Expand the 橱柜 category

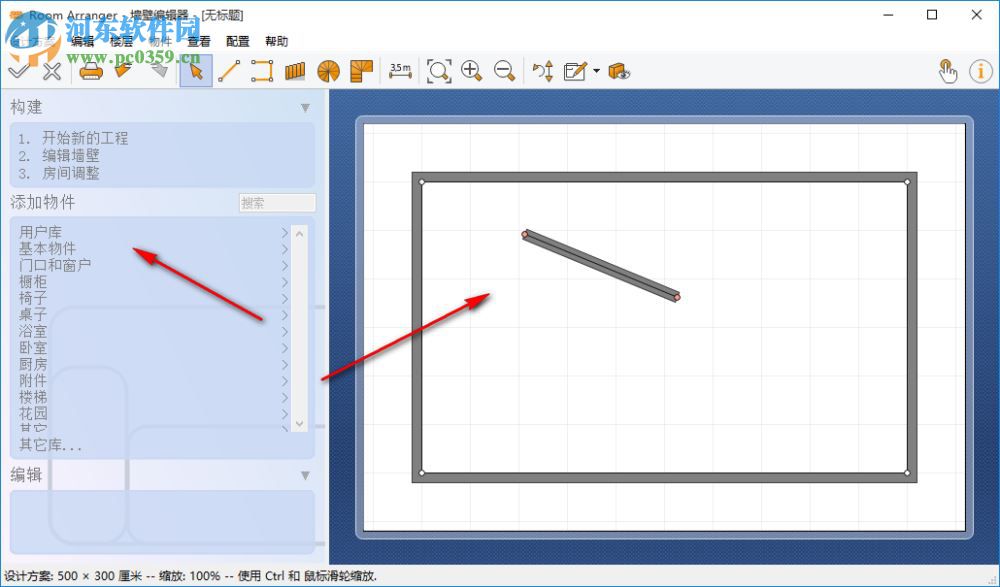[x=153, y=282]
